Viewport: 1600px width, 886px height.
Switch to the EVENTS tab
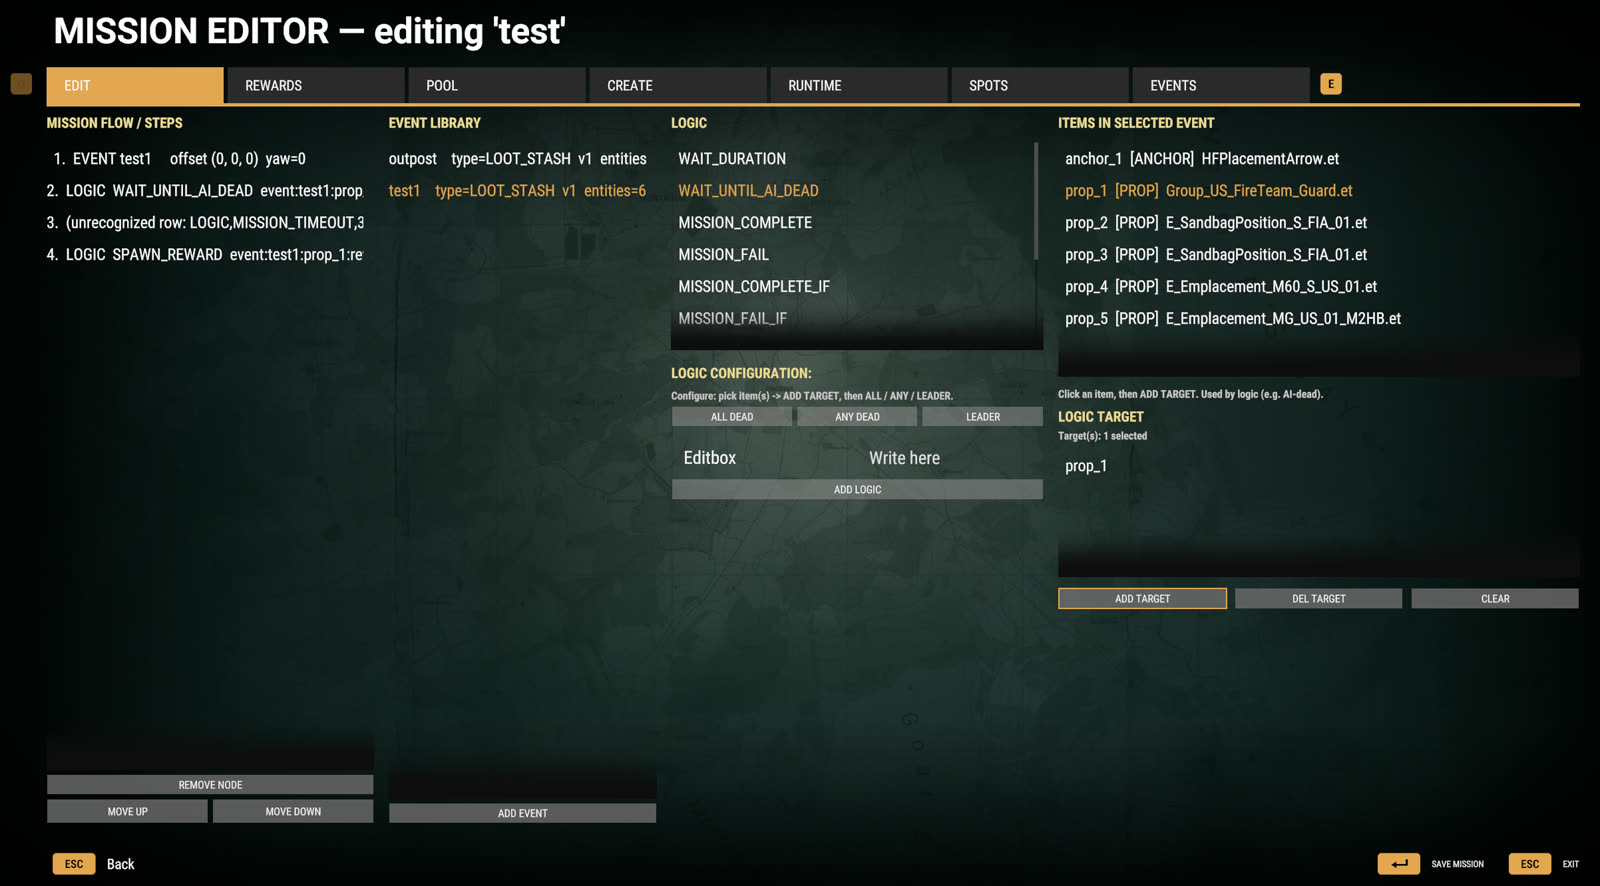coord(1221,85)
